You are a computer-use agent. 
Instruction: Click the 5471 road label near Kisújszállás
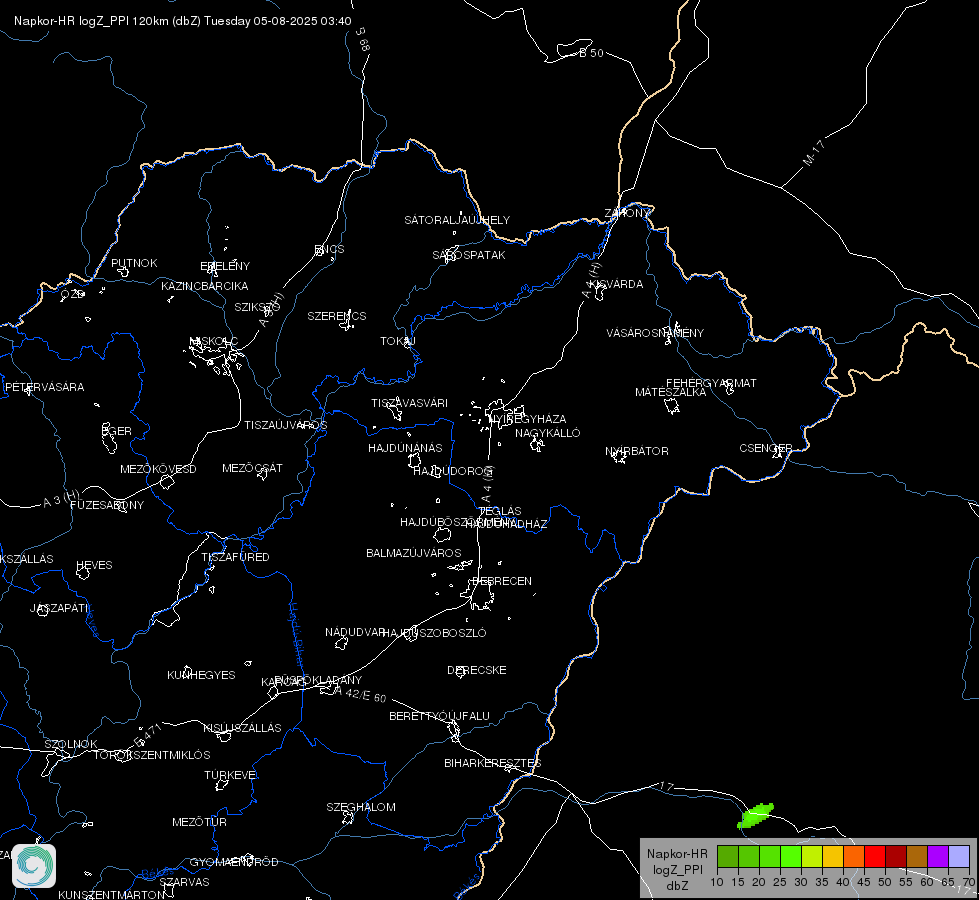coord(148,735)
